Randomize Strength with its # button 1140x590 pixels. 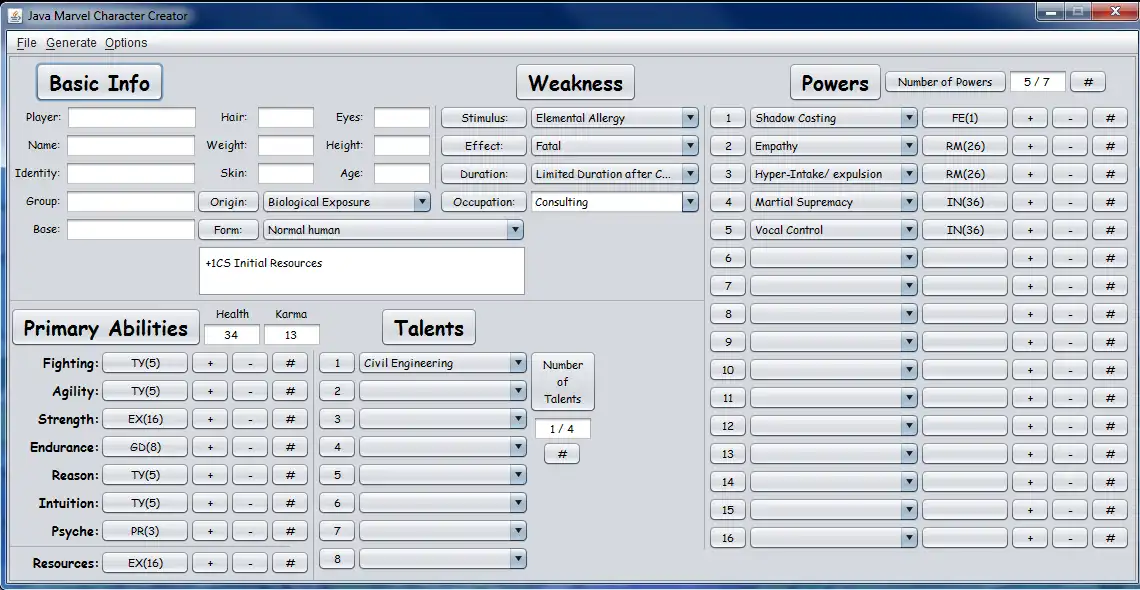(290, 419)
